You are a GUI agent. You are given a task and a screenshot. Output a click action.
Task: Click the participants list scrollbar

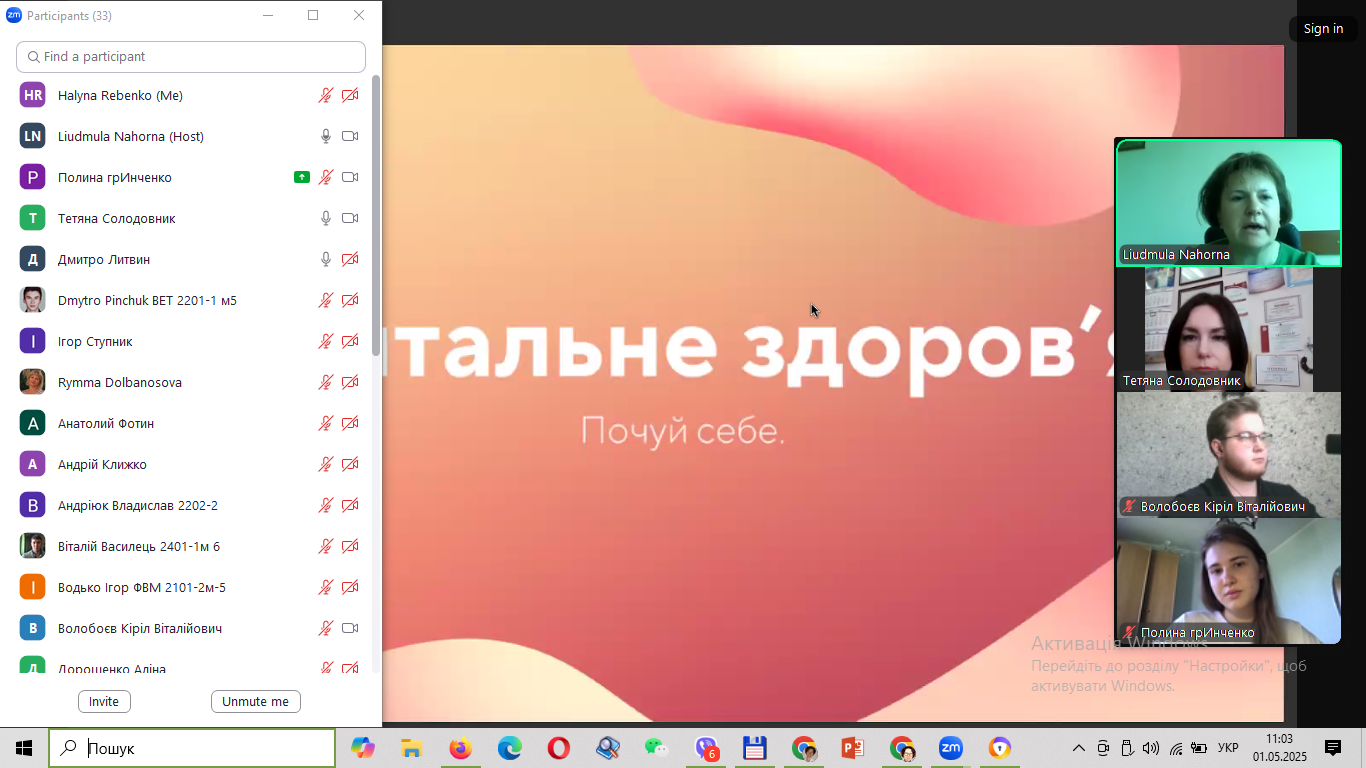click(376, 215)
